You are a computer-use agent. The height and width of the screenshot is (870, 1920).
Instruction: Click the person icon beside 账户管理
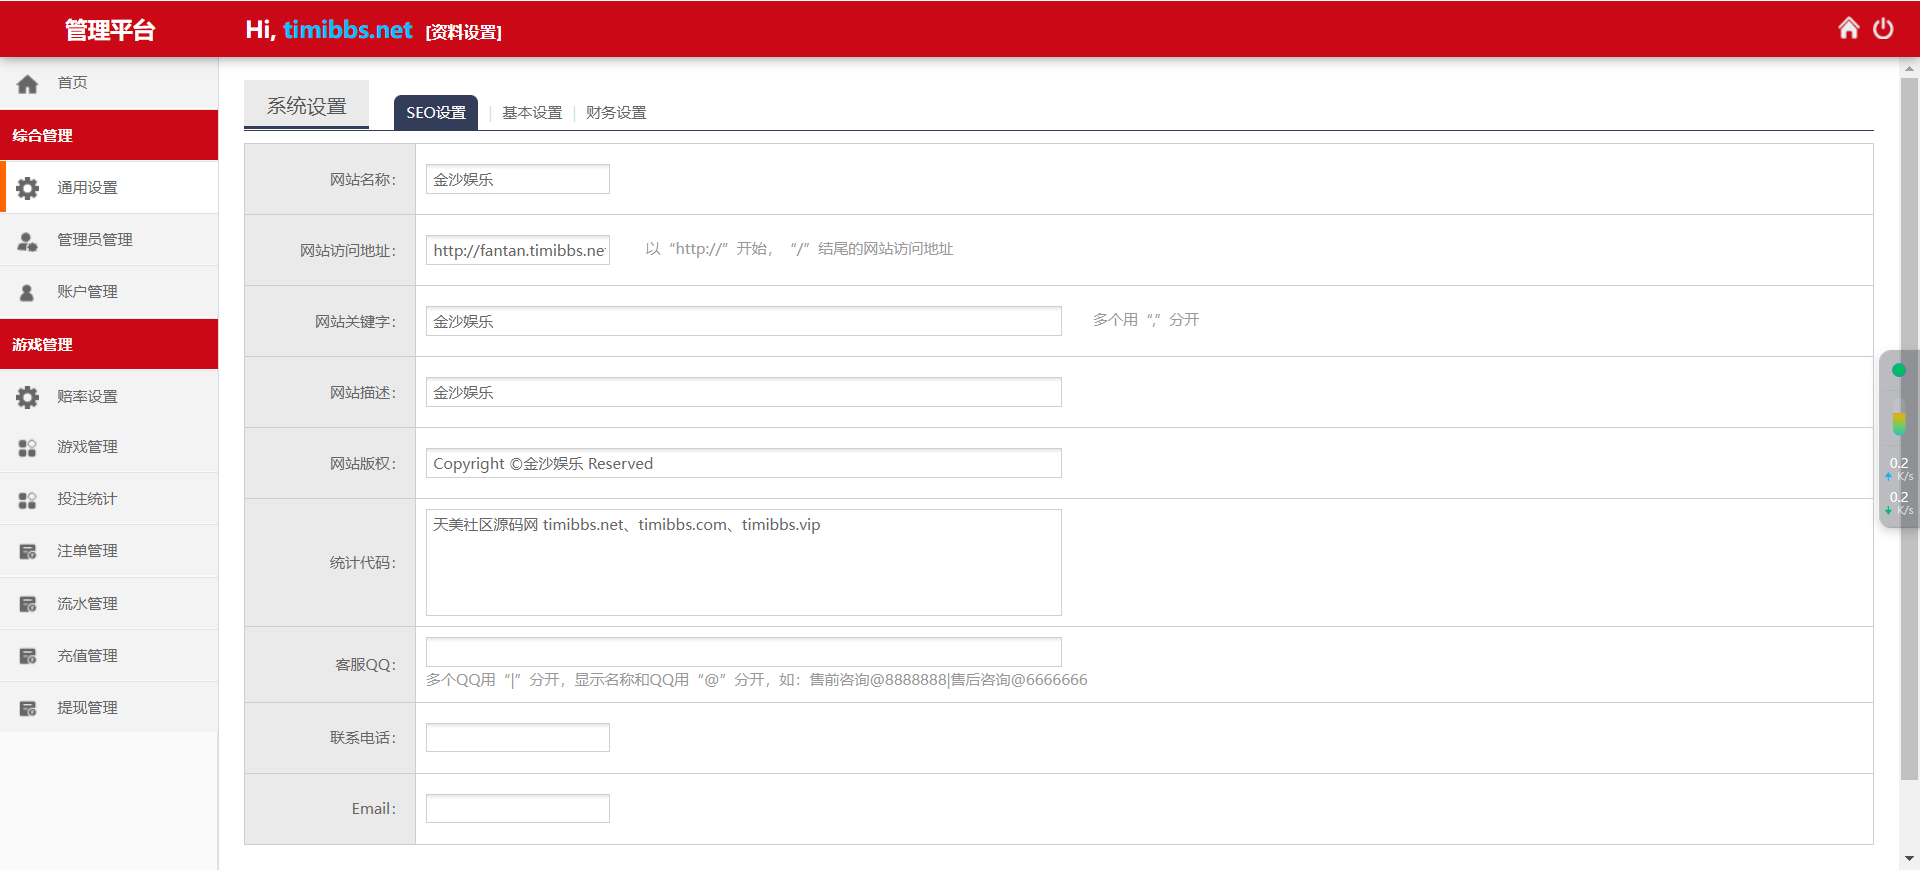(x=28, y=292)
